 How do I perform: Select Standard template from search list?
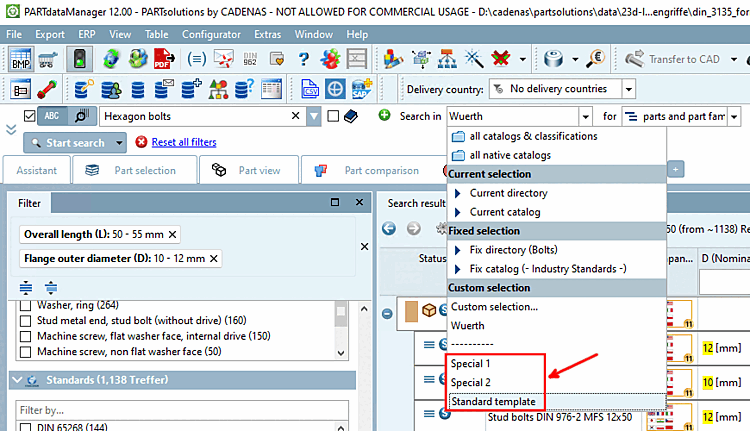[x=493, y=402]
